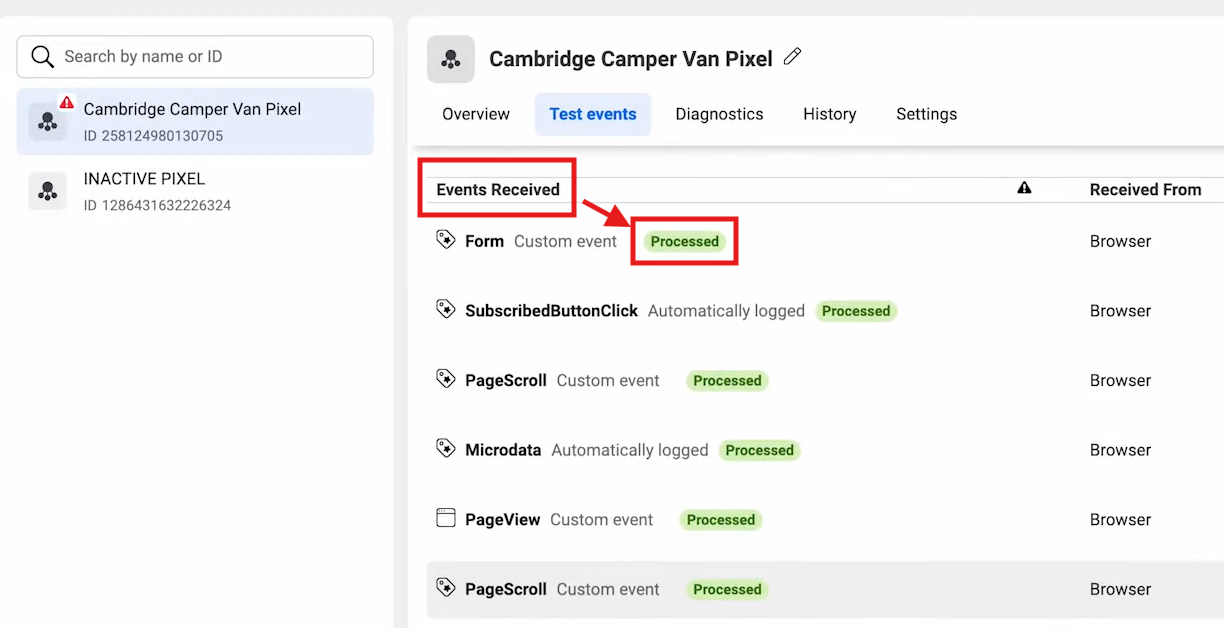Focus the Search by name or ID field
Image resolution: width=1224 pixels, height=628 pixels.
pos(195,57)
